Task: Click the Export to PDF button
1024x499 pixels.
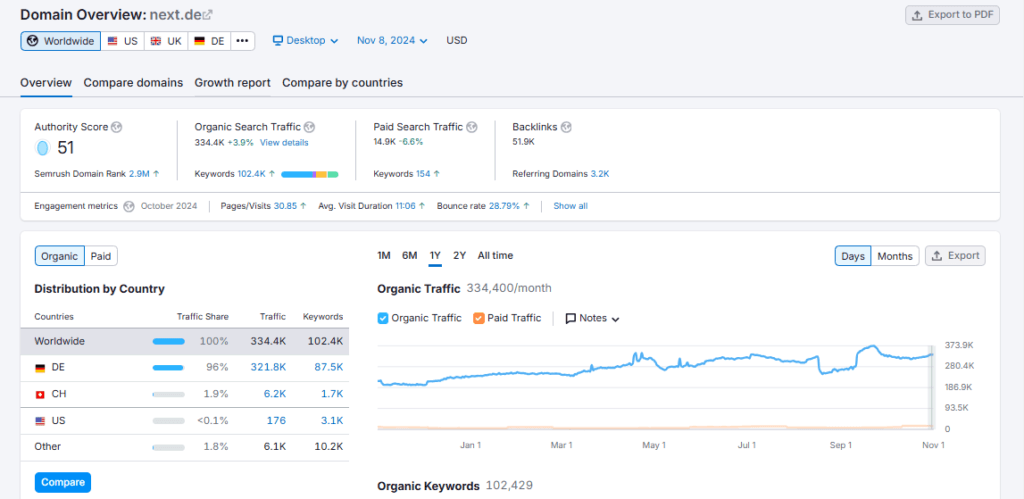Action: pos(952,15)
